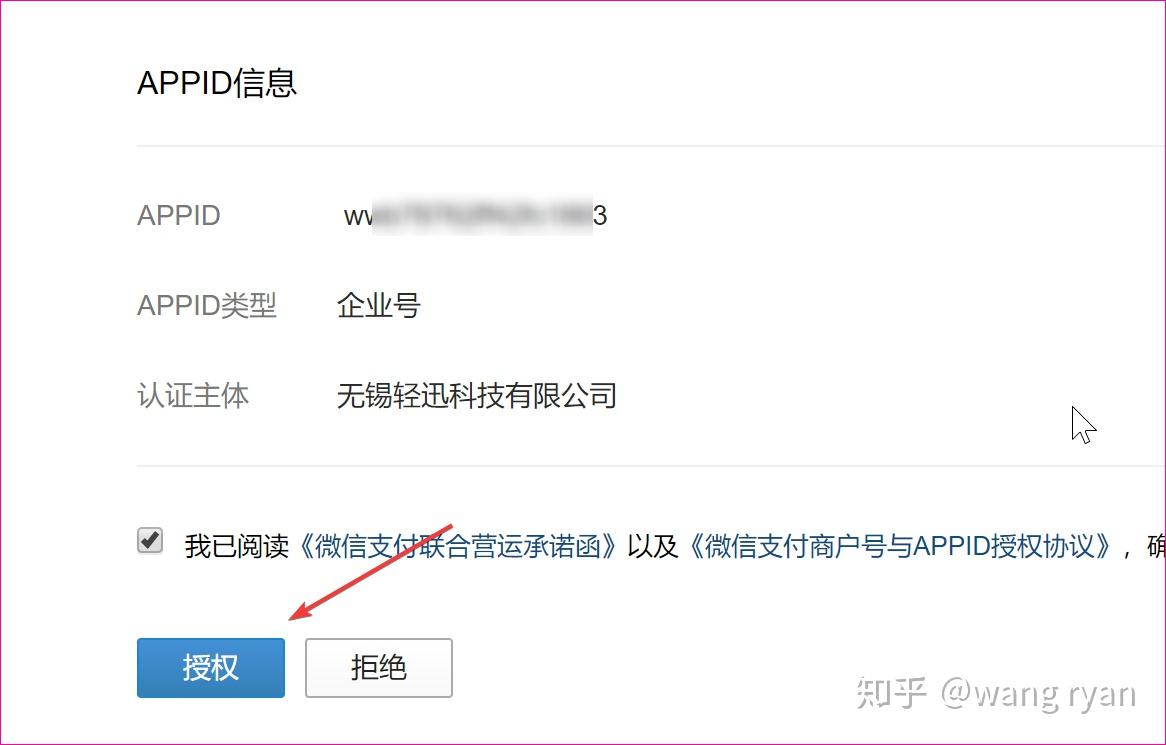Open the 微信支付联合营运承诺函 link

click(458, 546)
